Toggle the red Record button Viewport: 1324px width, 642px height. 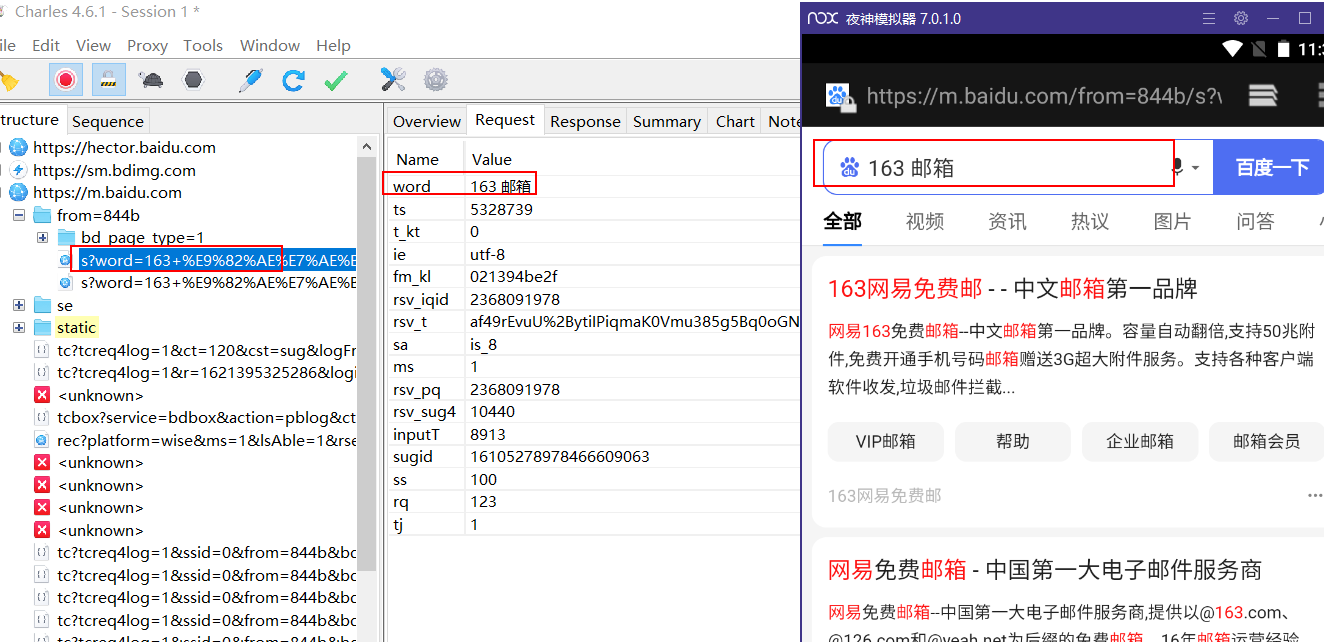65,80
